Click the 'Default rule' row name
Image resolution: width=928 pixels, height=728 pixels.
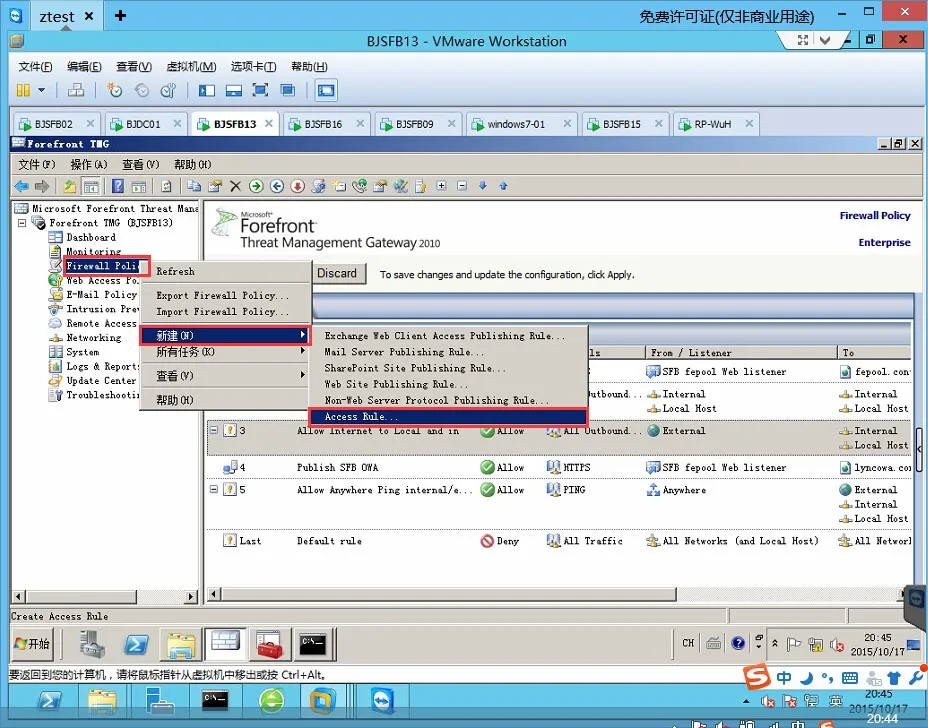329,541
